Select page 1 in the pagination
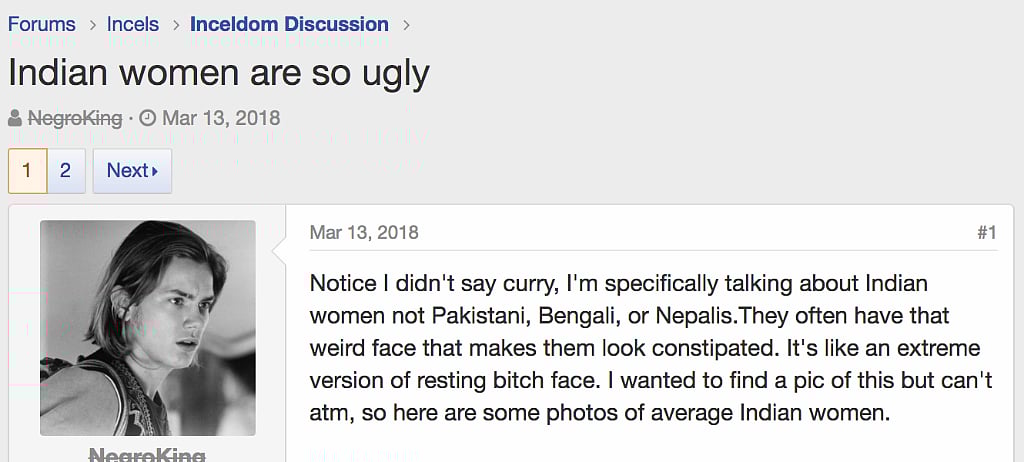 [x=27, y=171]
